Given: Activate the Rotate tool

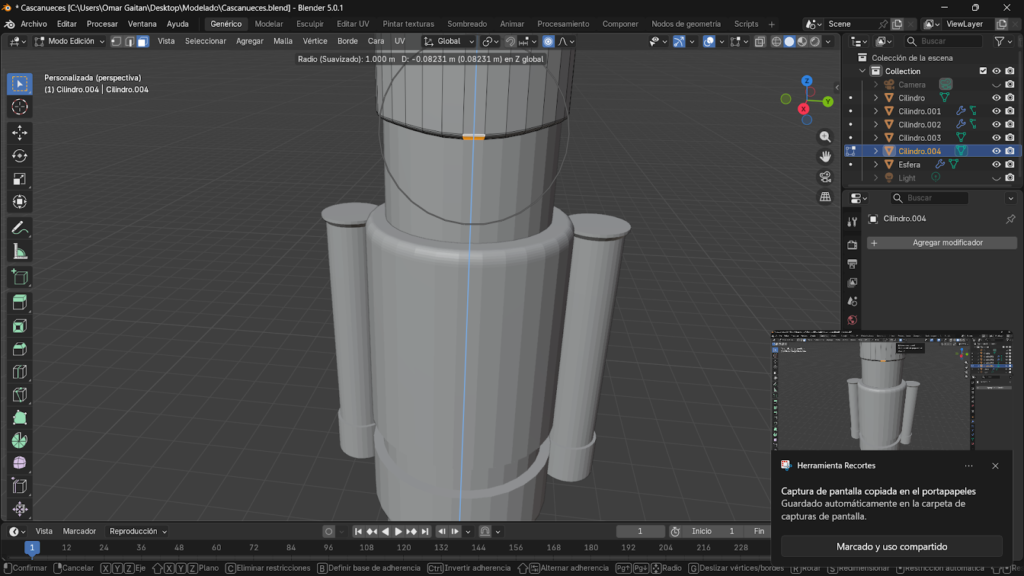Looking at the screenshot, I should point(19,155).
